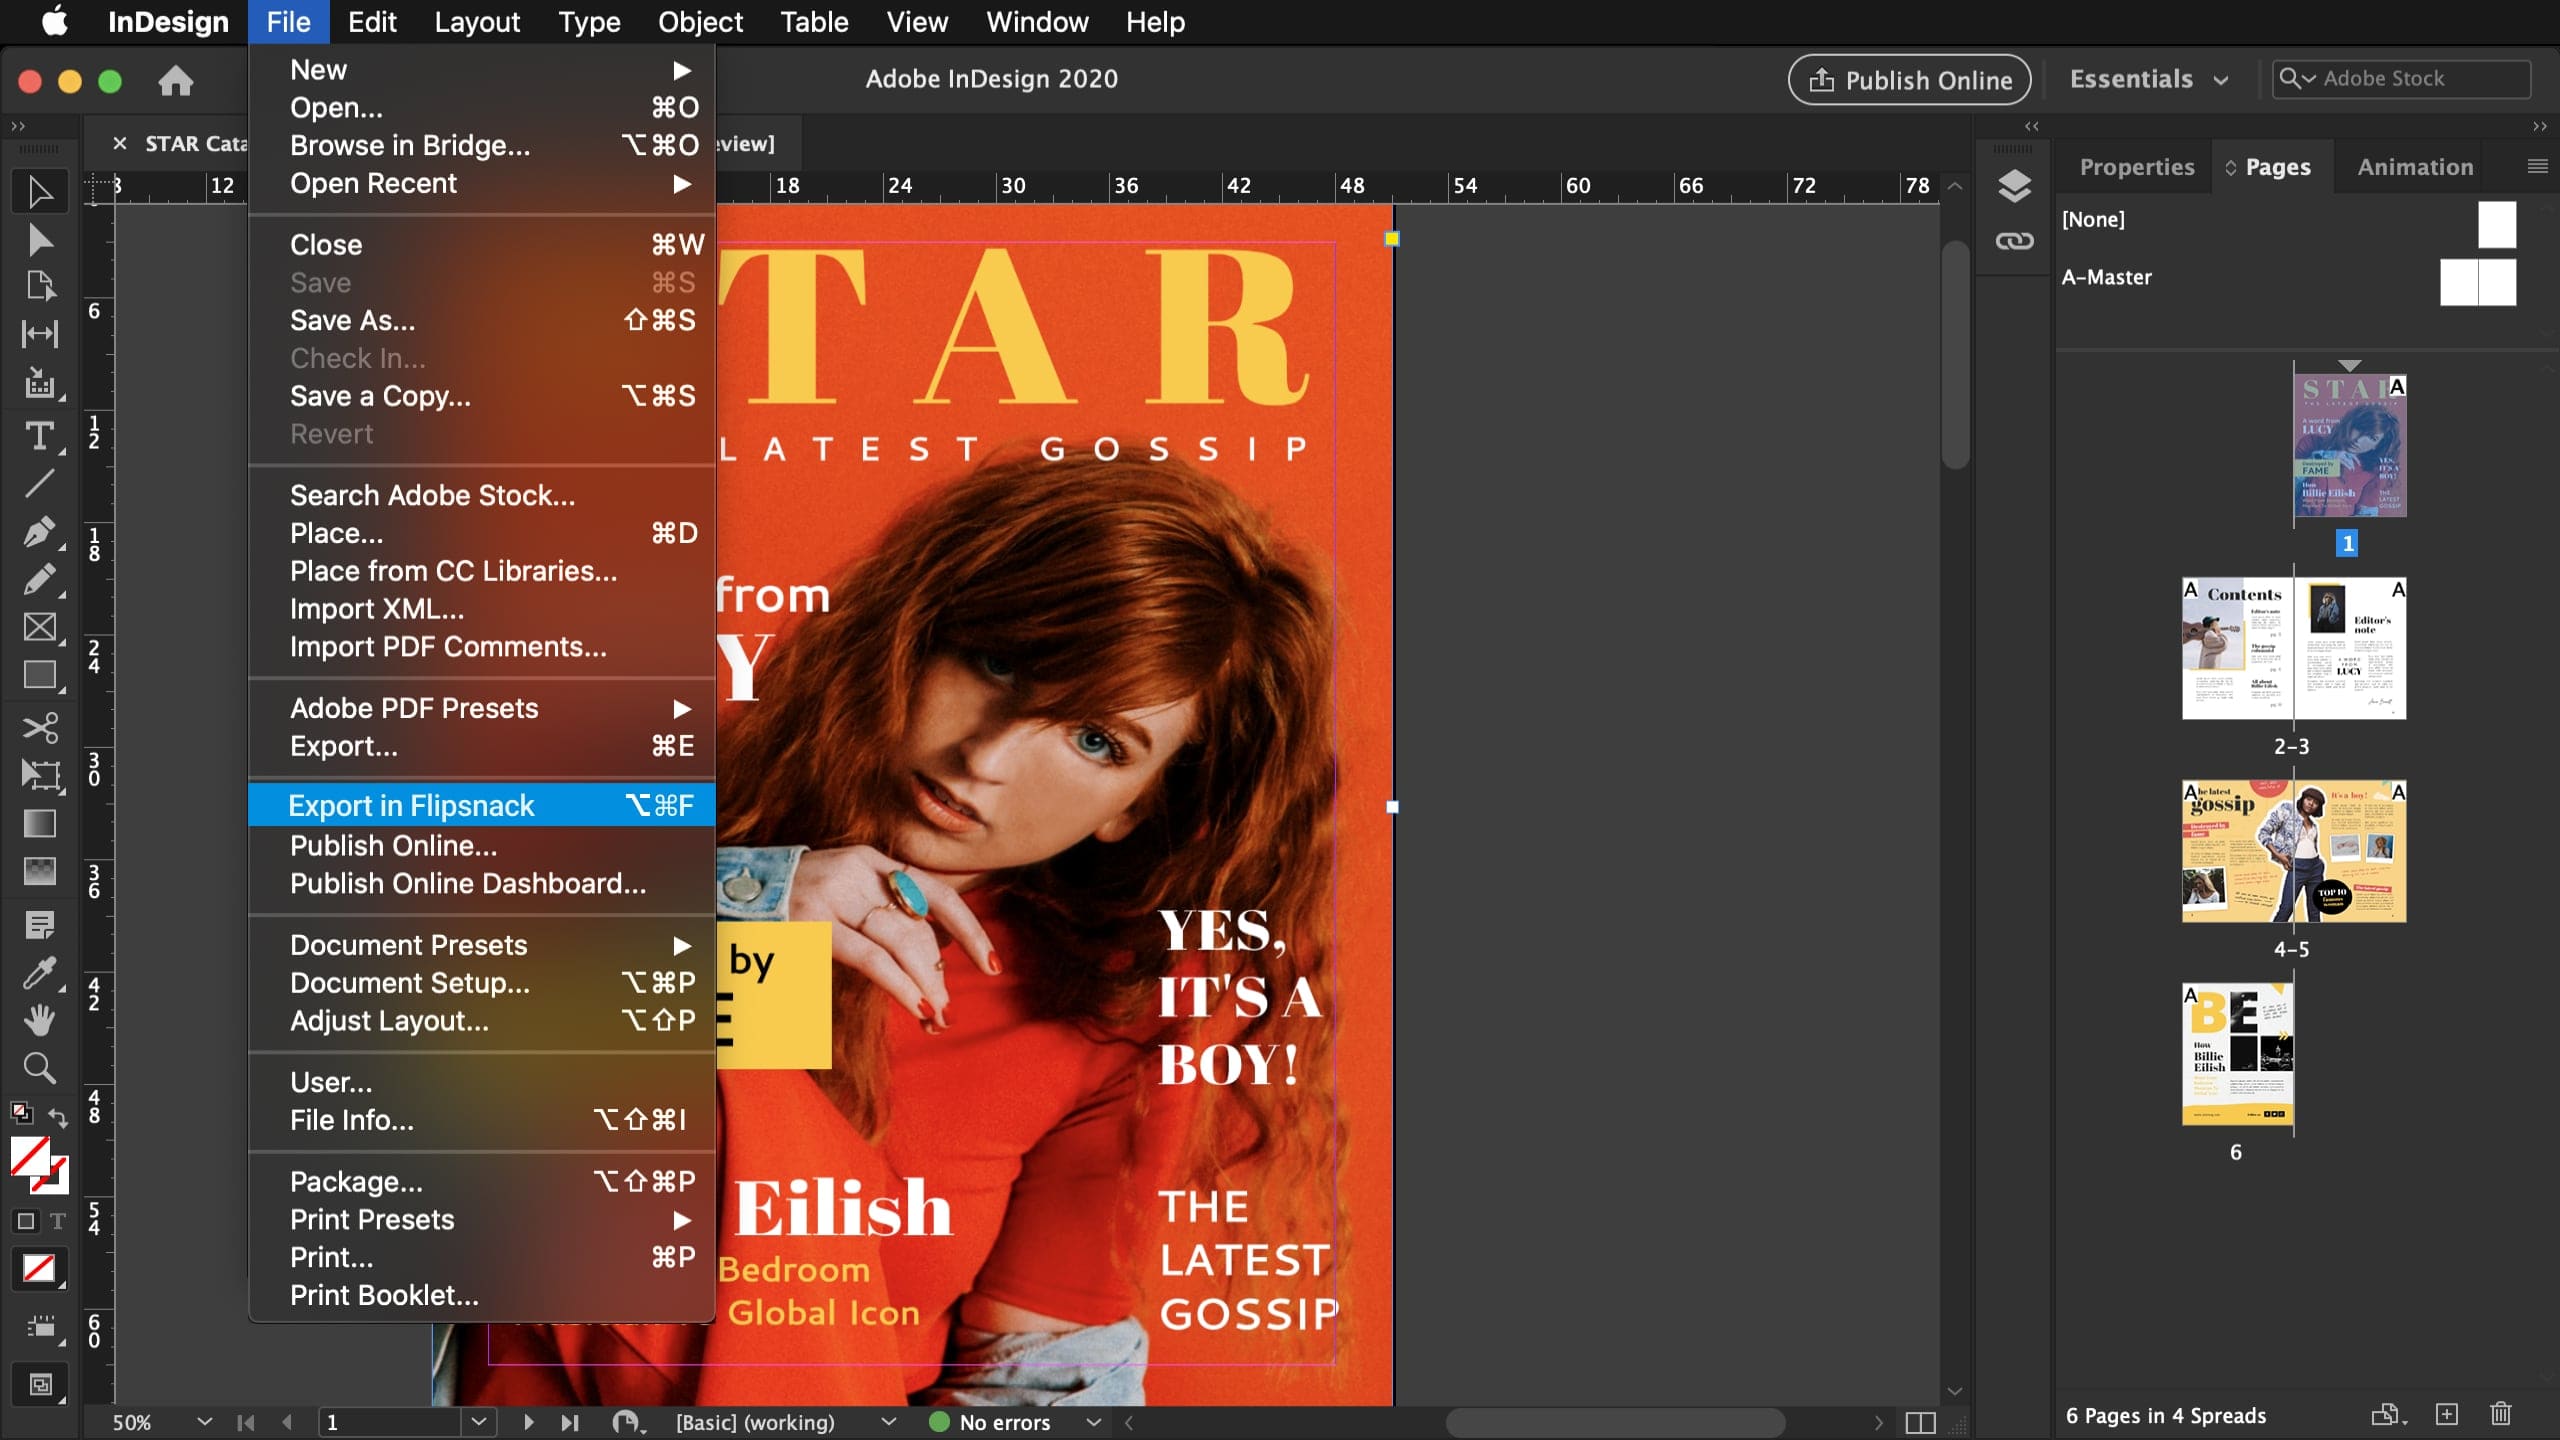Click the create new page icon
Screen dimensions: 2560x1440
(x=2446, y=1414)
